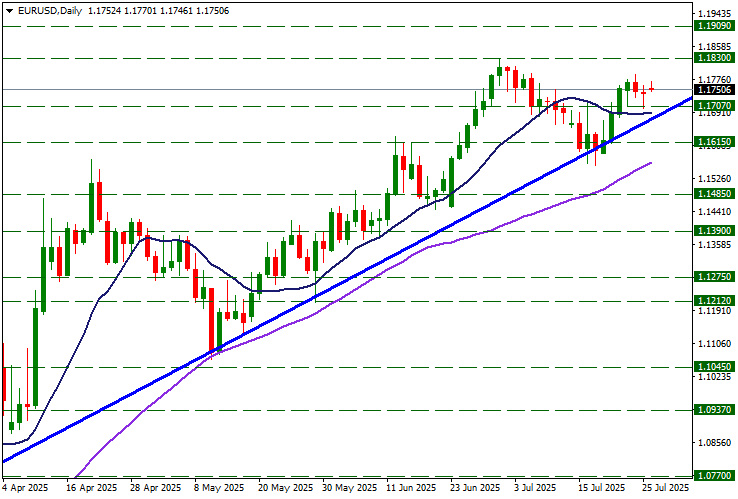Select the 1.16150 price level label
Viewport: 738px width, 499px height.
(714, 142)
